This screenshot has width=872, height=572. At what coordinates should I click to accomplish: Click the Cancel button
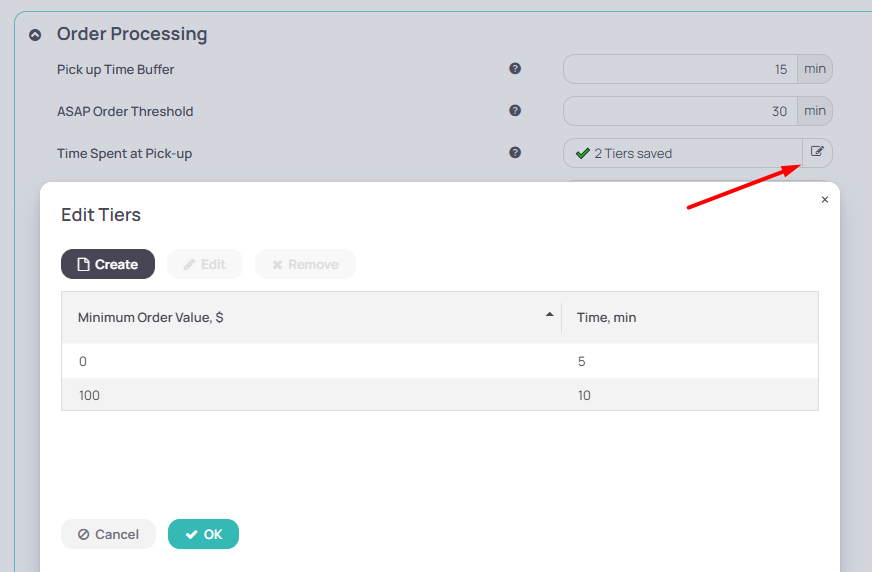[108, 534]
